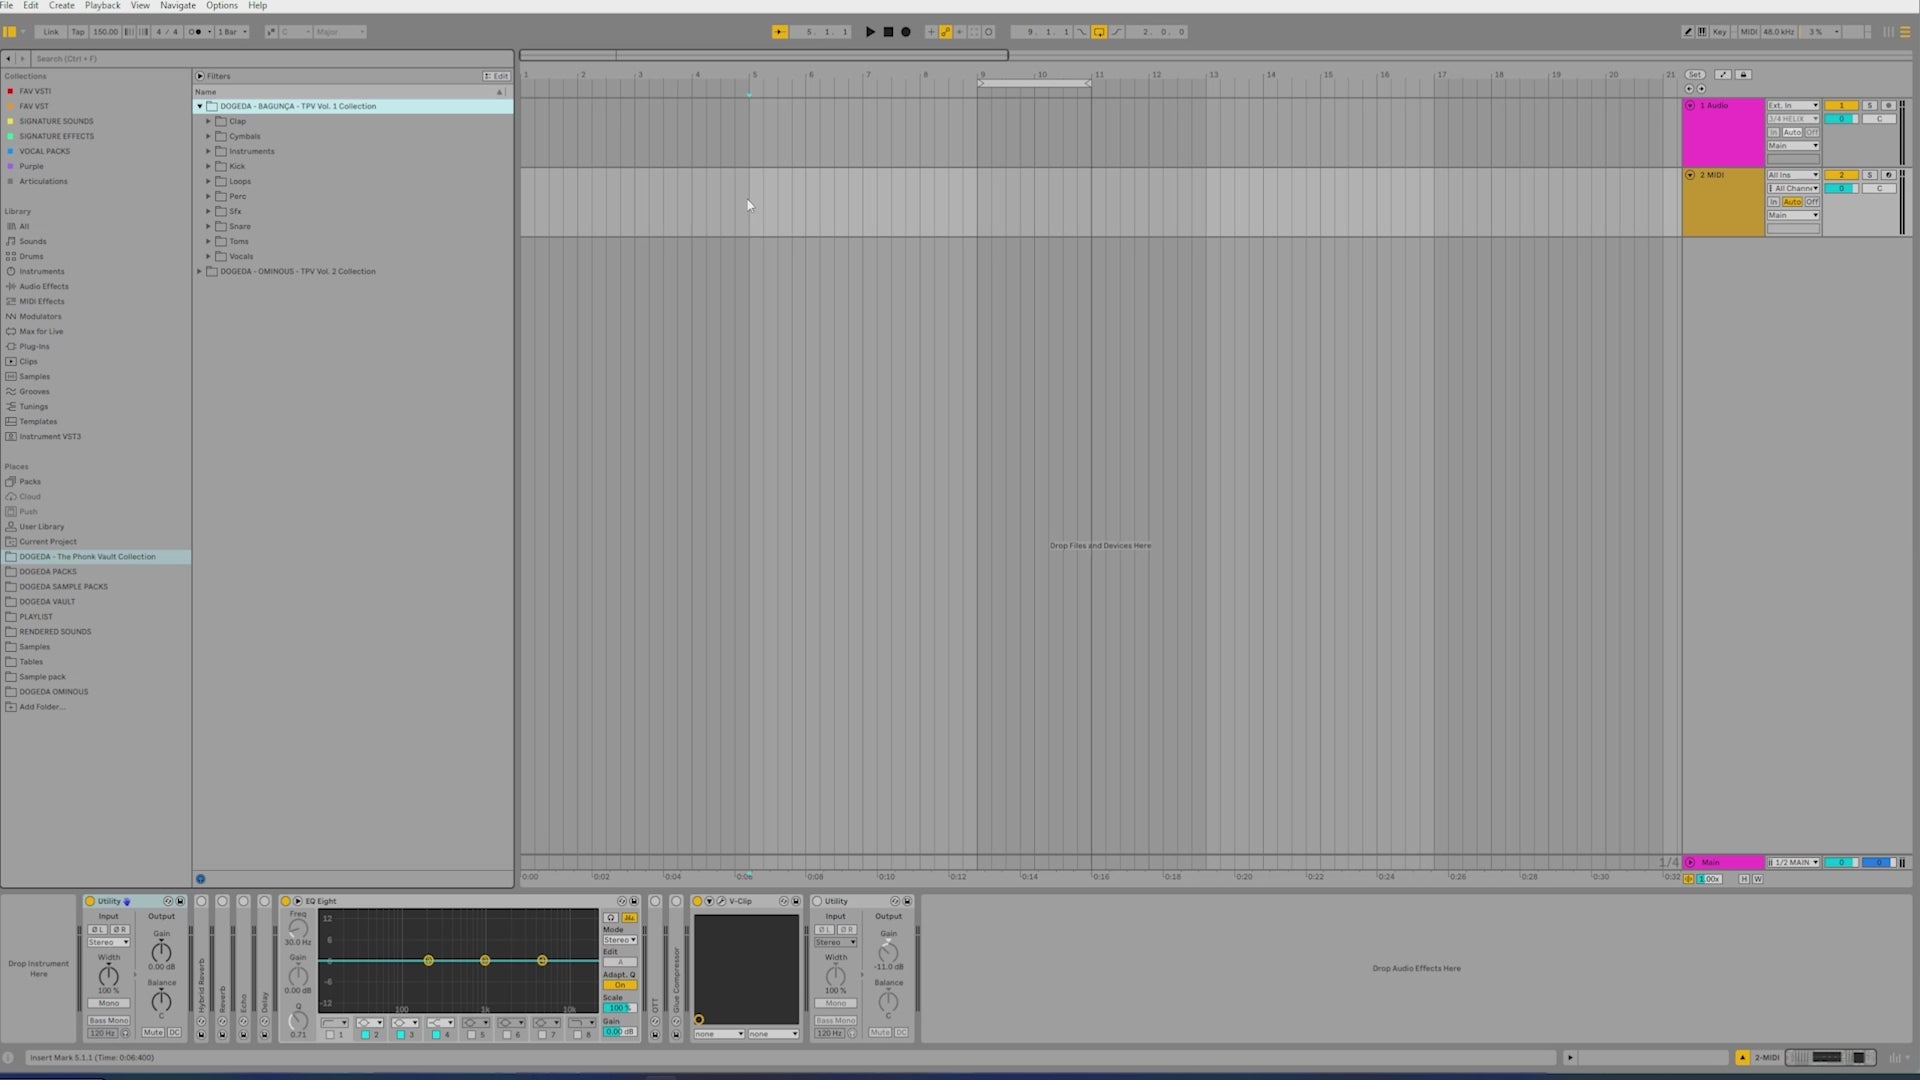The width and height of the screenshot is (1920, 1080).
Task: Open the 1 Bar quantization dropdown
Action: 230,32
